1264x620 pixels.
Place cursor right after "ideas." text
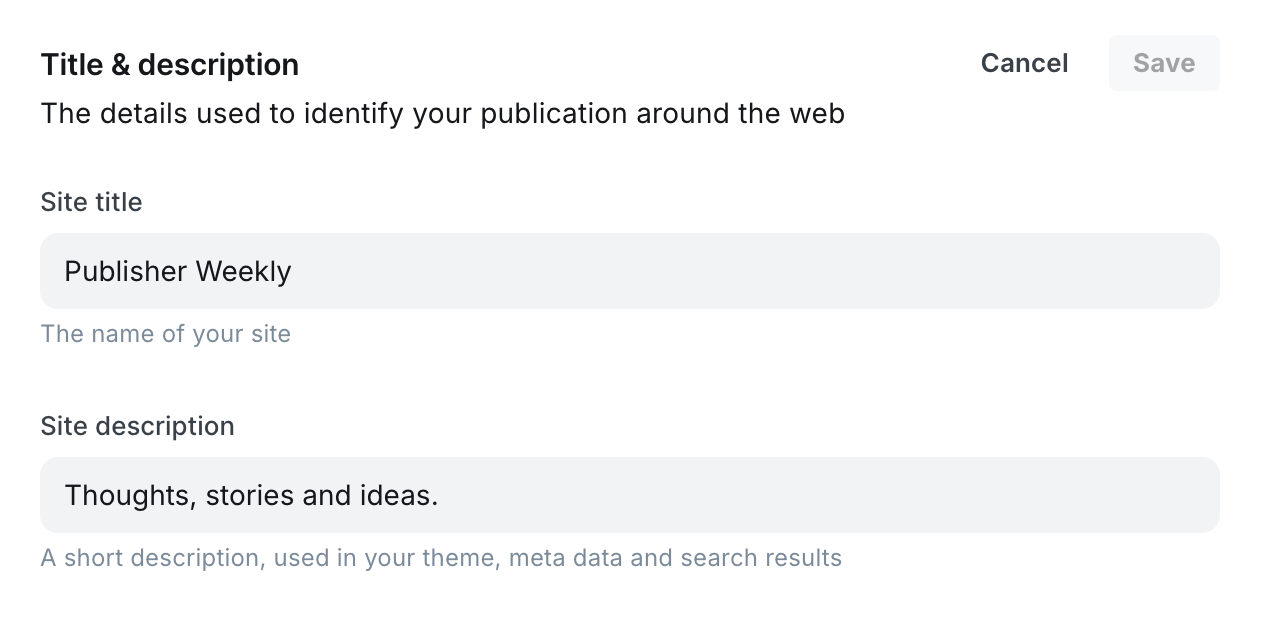click(440, 495)
